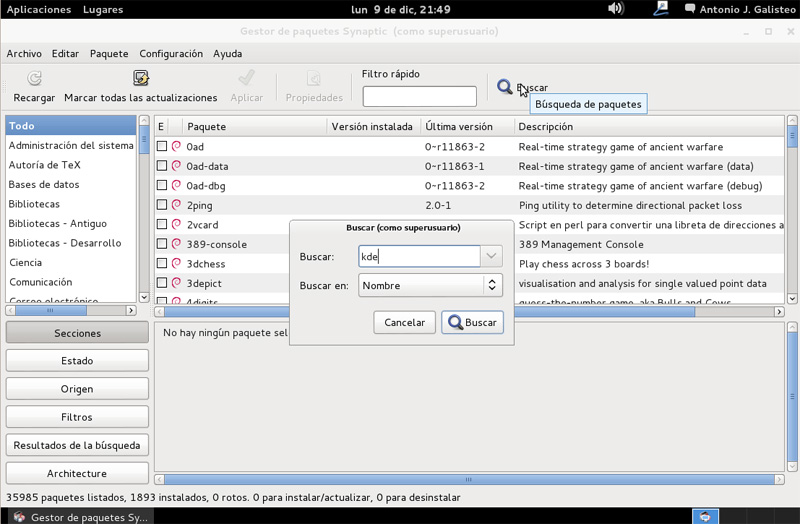Image resolution: width=800 pixels, height=524 pixels.
Task: Open the Aplicaciones panel menu
Action: [x=39, y=9]
